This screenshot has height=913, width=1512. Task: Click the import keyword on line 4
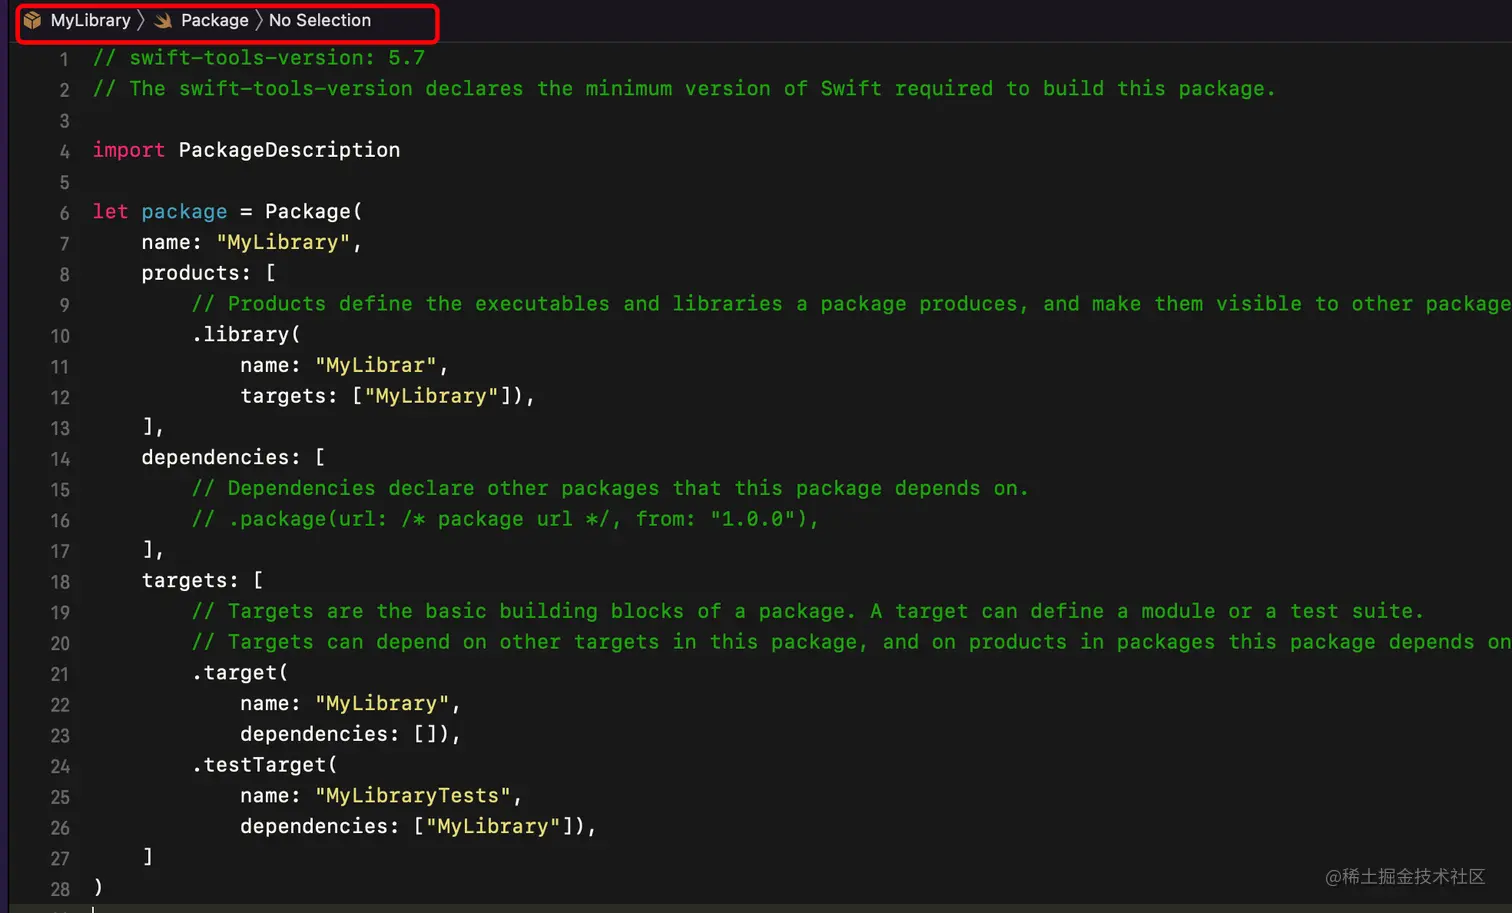129,150
